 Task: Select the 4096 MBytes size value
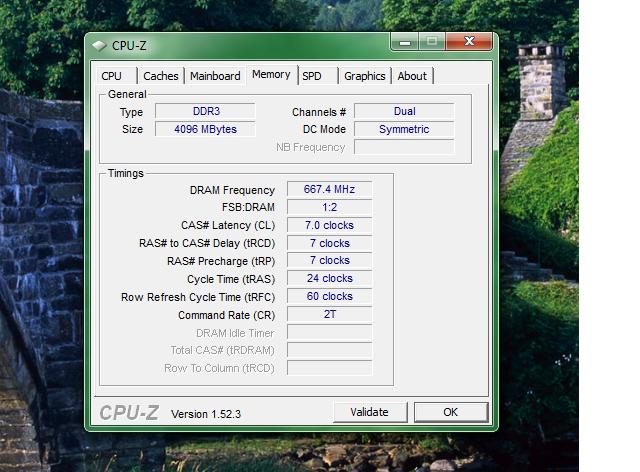click(x=205, y=129)
